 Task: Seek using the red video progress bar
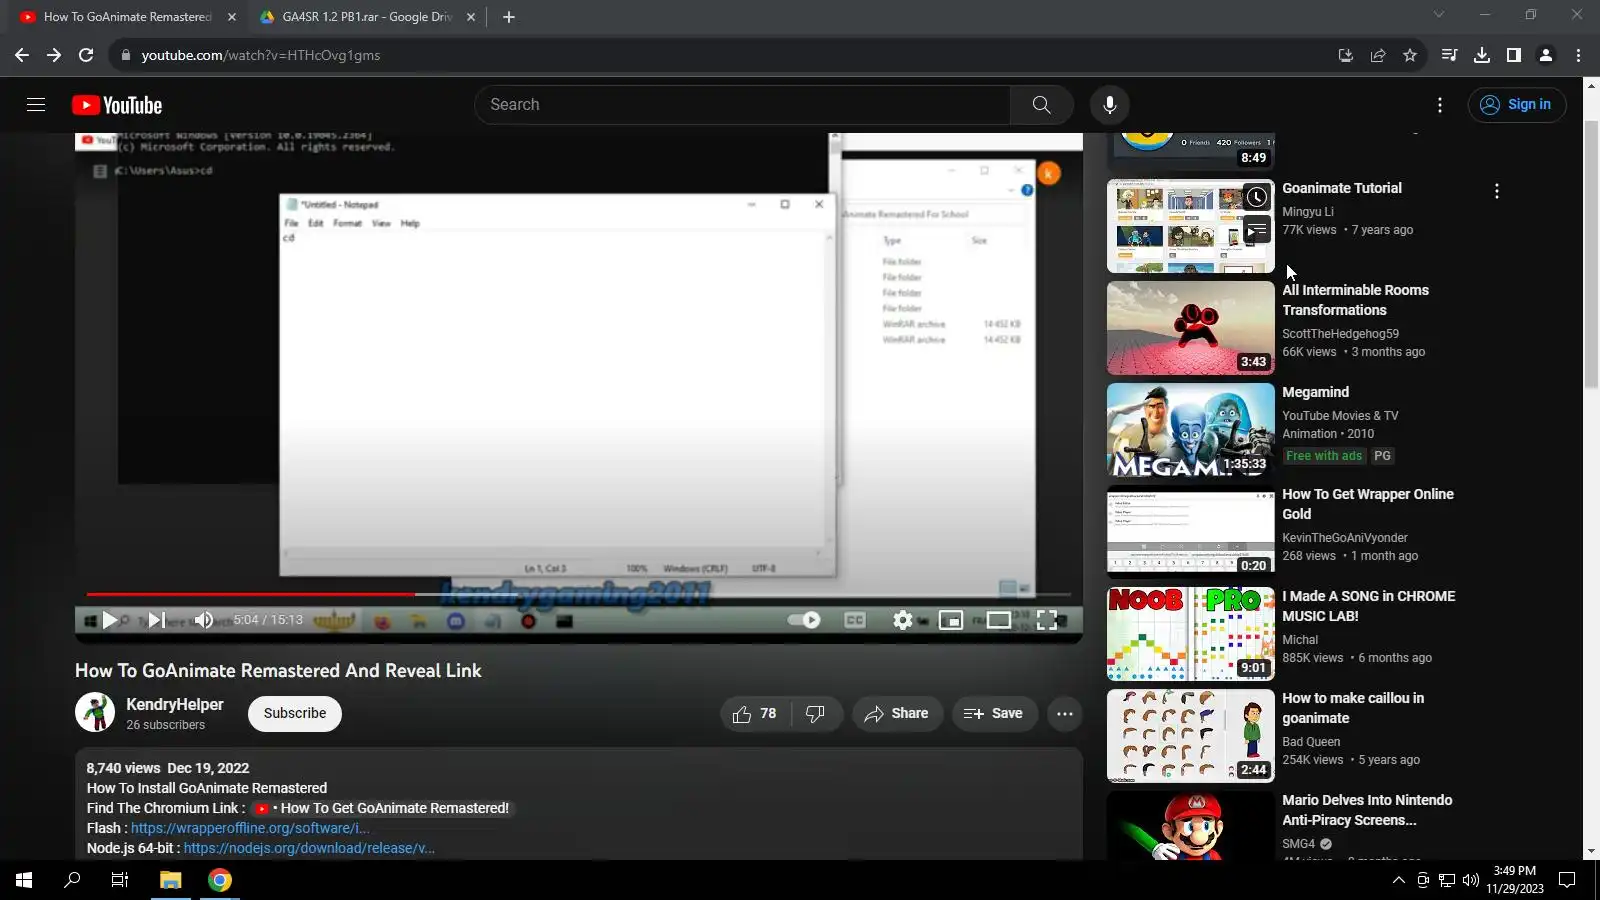[578, 595]
